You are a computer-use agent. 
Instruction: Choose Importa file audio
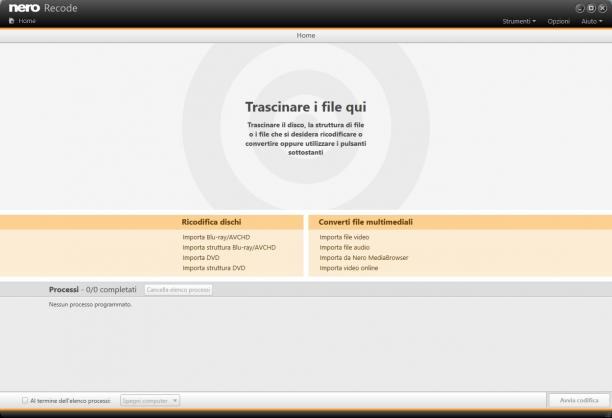click(344, 247)
